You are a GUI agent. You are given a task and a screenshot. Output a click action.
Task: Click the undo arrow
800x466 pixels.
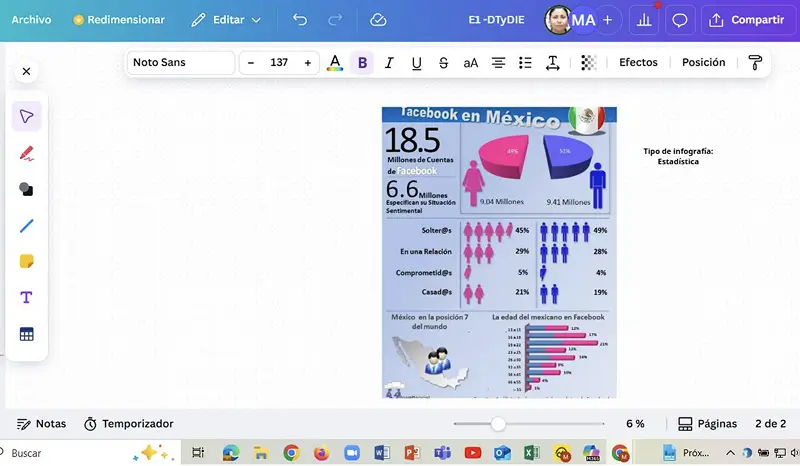[300, 19]
